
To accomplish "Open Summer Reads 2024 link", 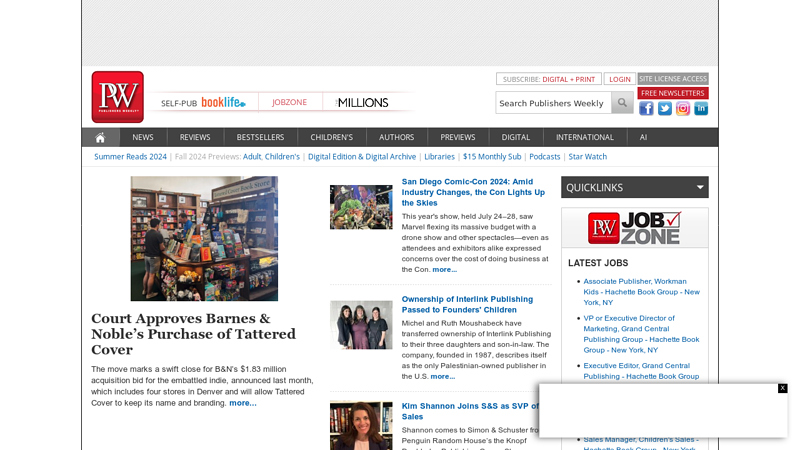I will [130, 157].
